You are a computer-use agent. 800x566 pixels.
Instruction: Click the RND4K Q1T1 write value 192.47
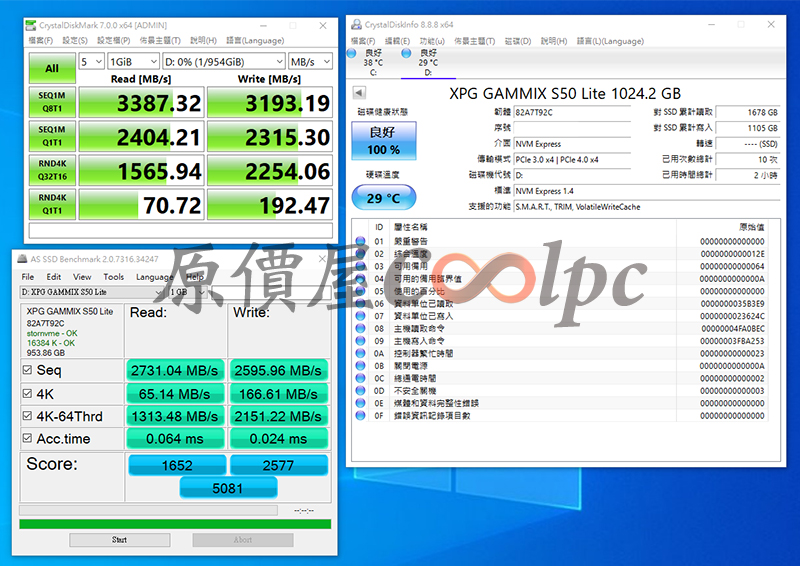(x=270, y=205)
